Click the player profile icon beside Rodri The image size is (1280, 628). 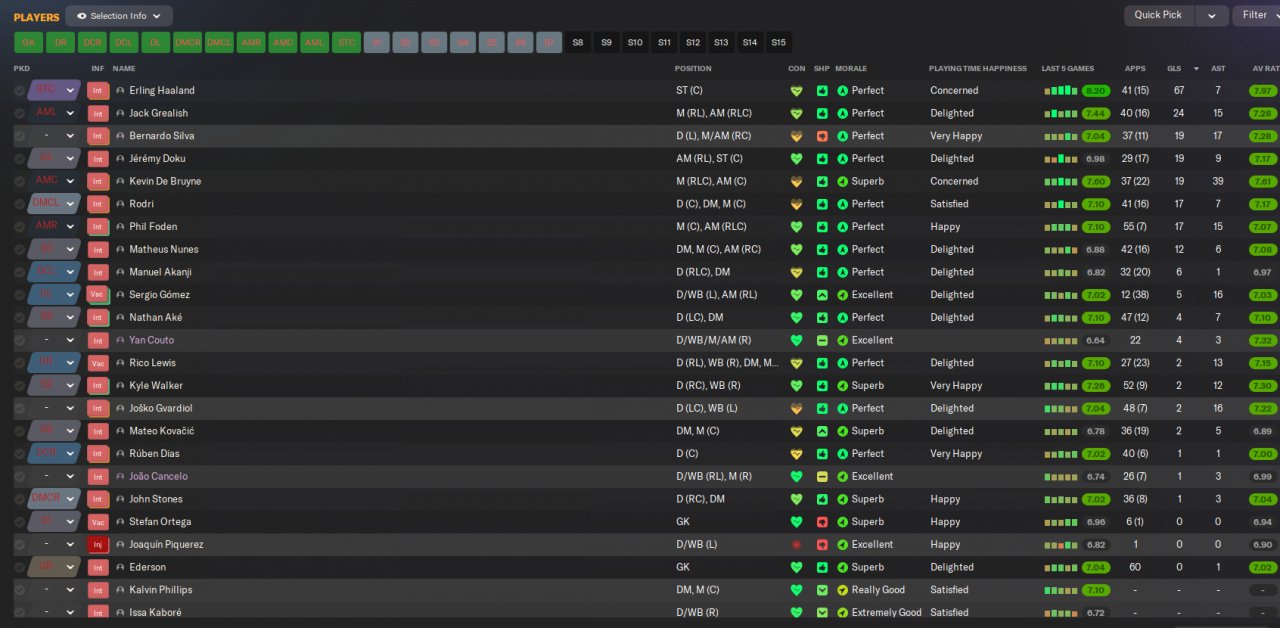tap(121, 204)
